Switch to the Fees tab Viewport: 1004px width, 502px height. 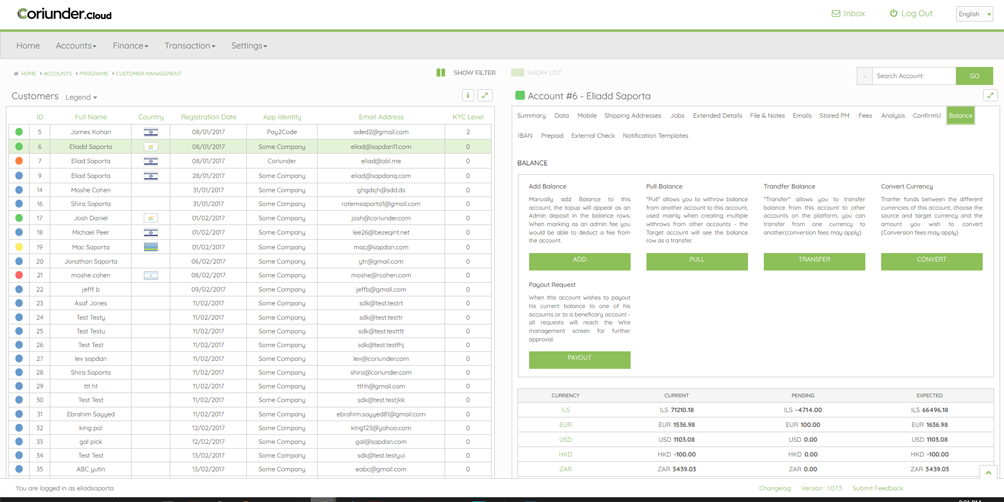865,116
